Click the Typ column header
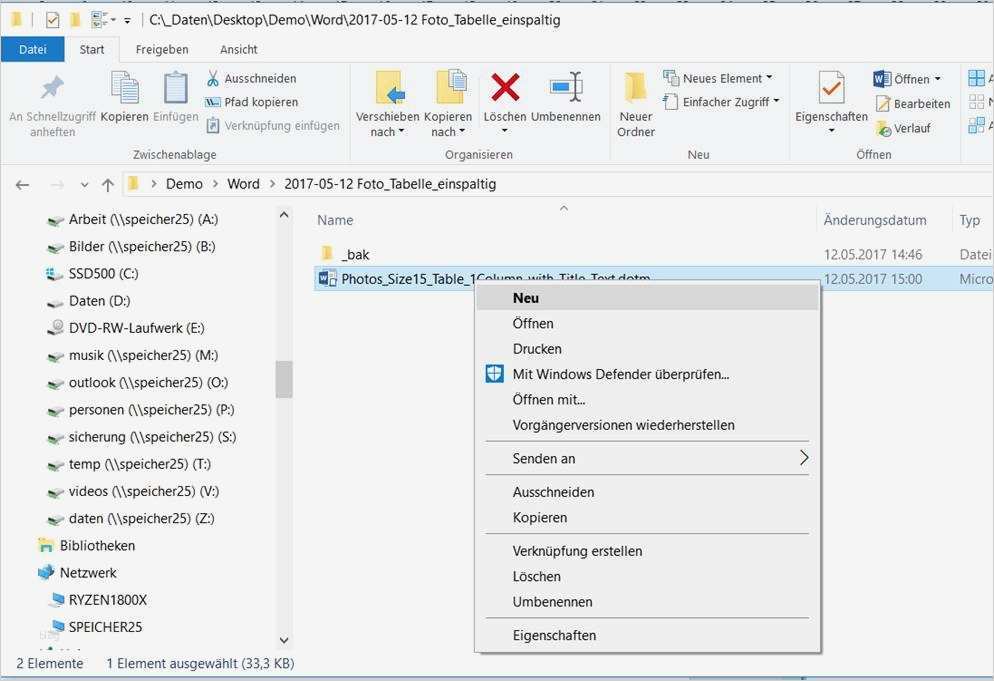This screenshot has height=681, width=994. tap(969, 220)
